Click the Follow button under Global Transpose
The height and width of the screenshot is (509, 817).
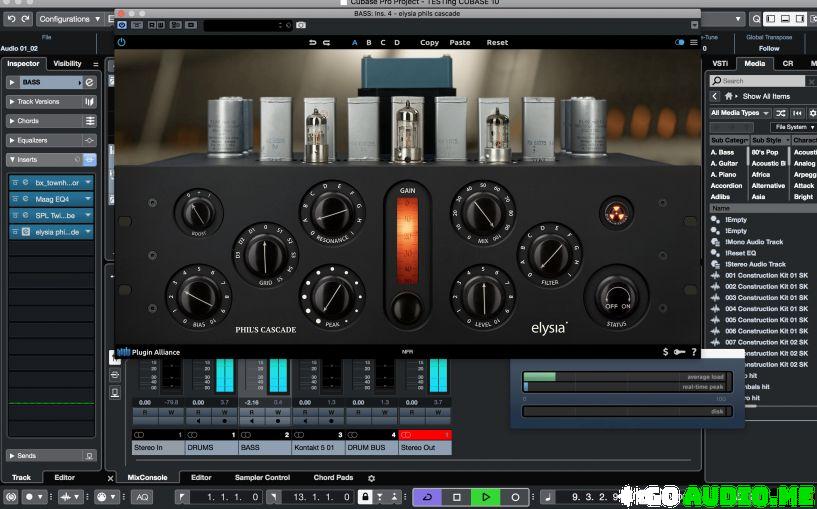(x=769, y=48)
